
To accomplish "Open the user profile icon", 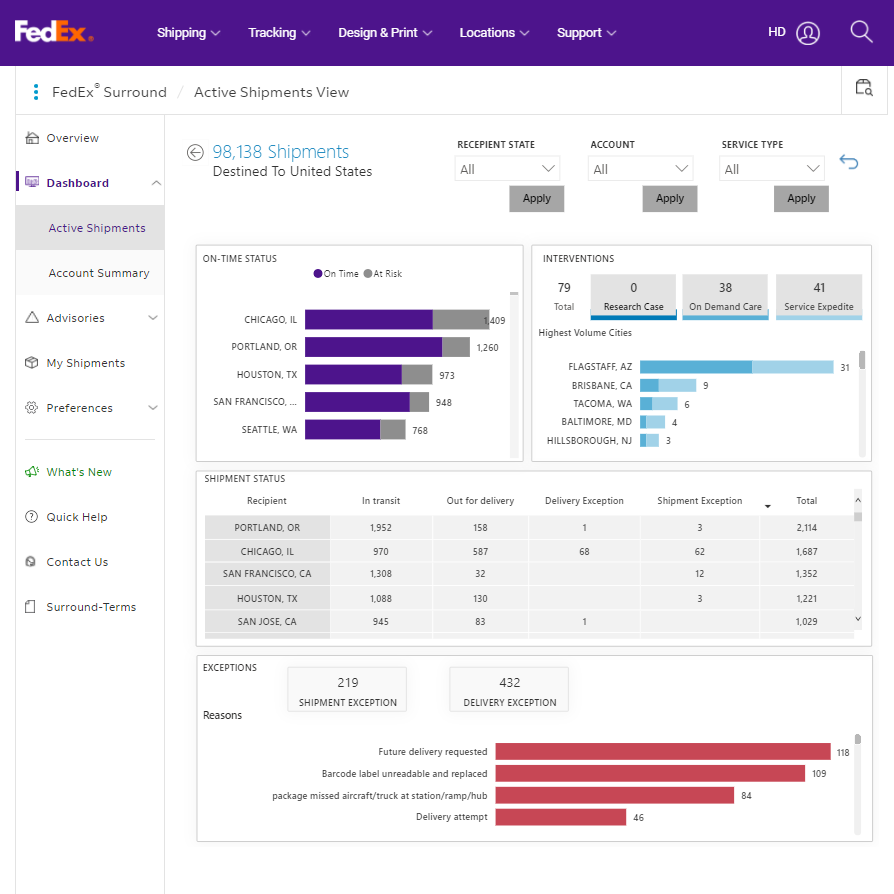I will coord(808,33).
